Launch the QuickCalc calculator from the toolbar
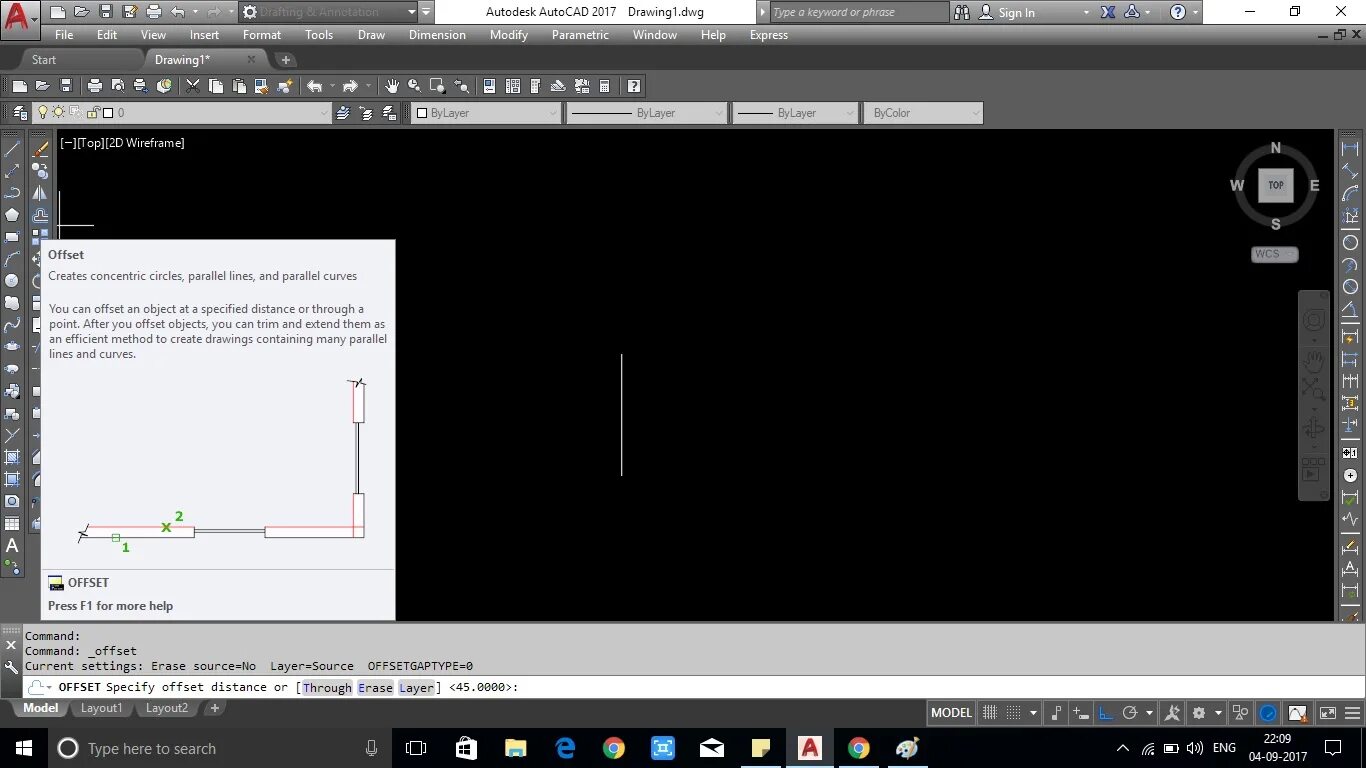This screenshot has height=768, width=1366. [x=605, y=85]
